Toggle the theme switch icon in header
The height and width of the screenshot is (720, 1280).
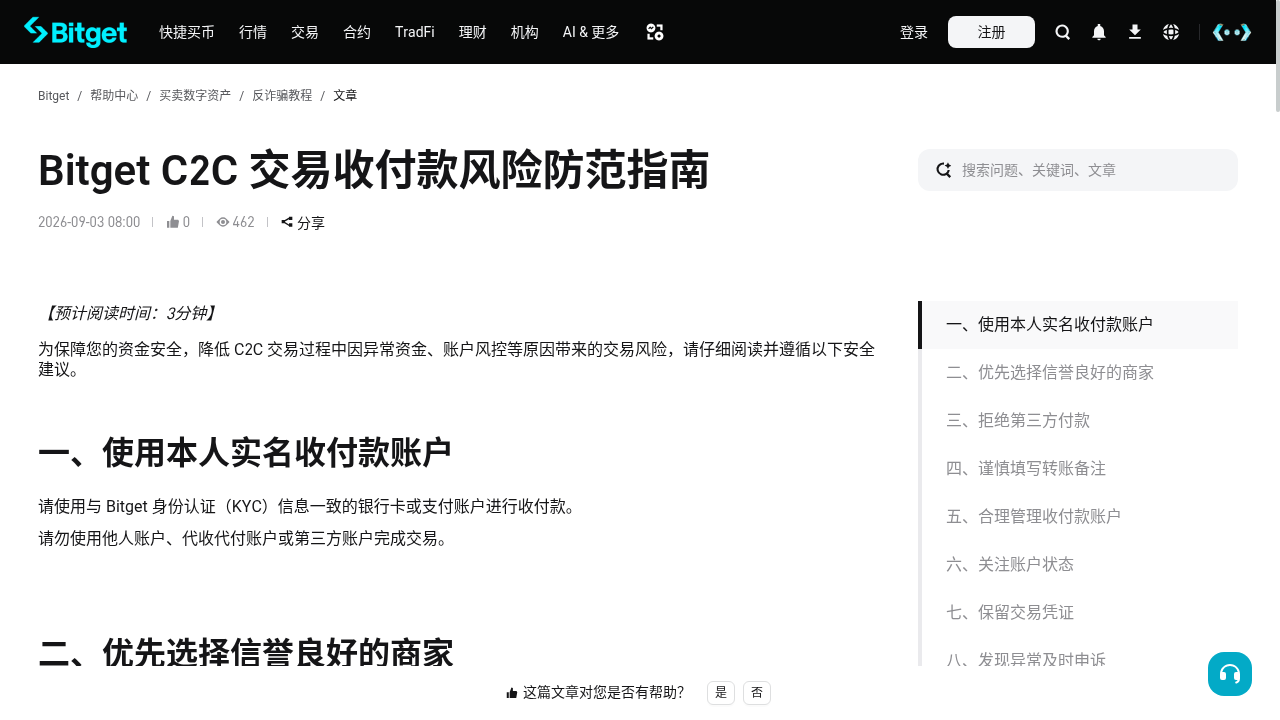[x=1232, y=32]
